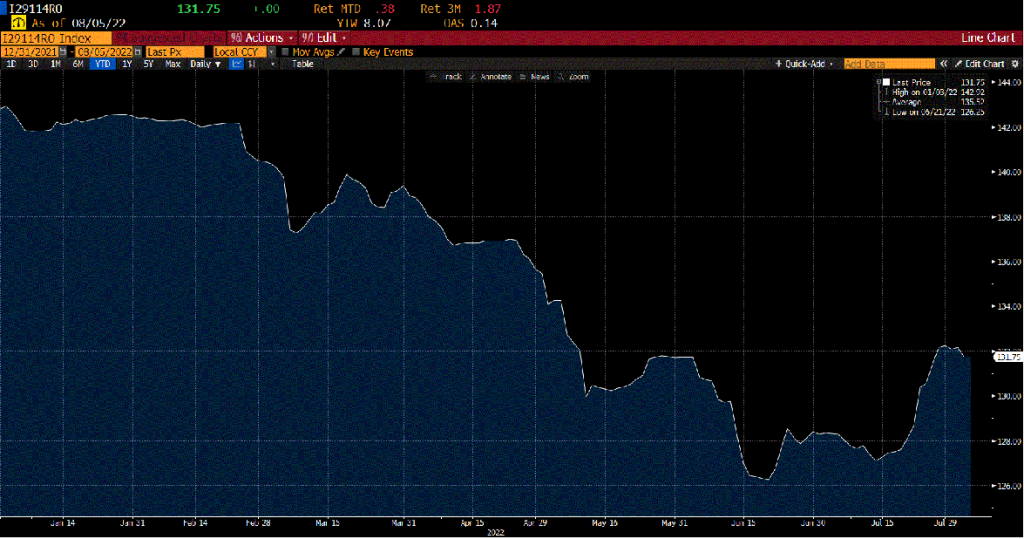Open the Daily periodicity dropdown
The width and height of the screenshot is (1024, 539).
[206, 63]
